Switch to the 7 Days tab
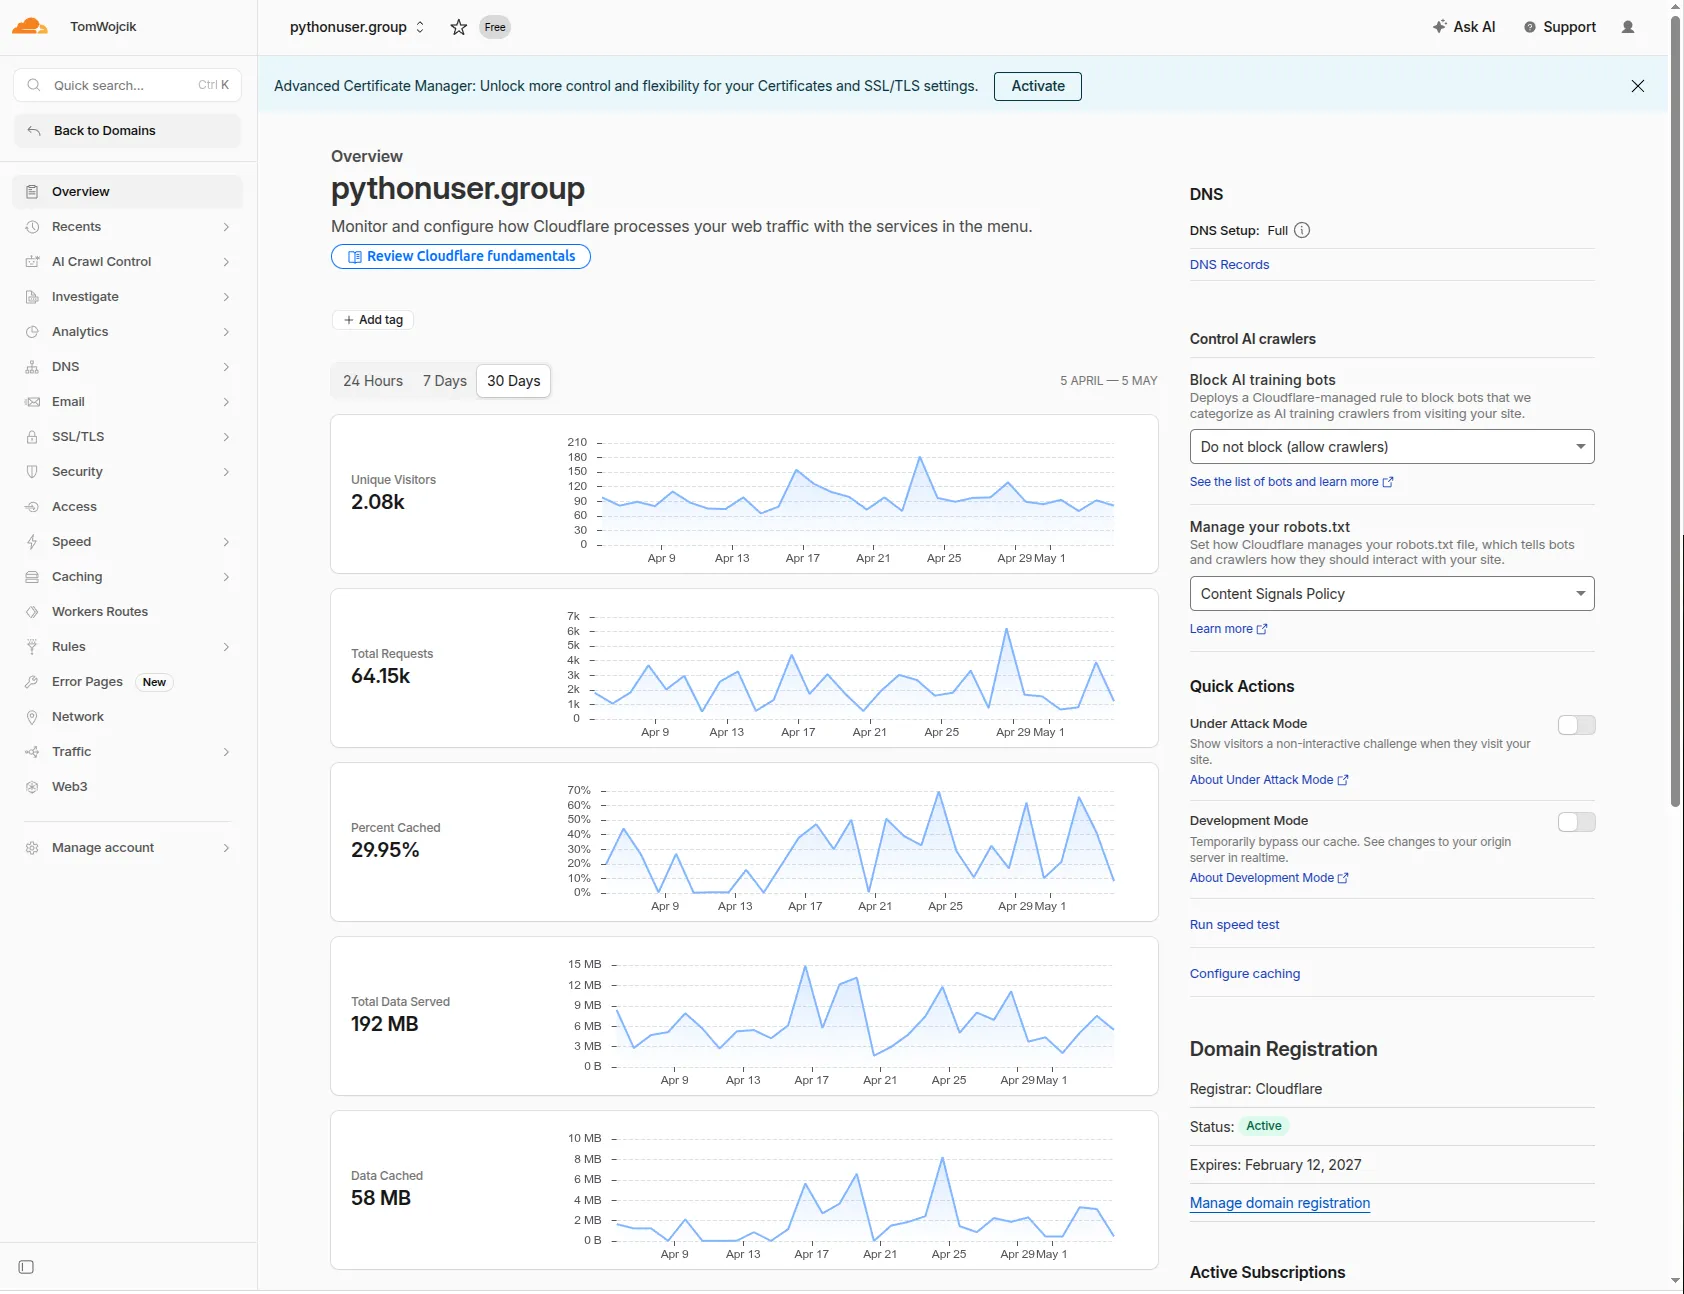1684x1294 pixels. click(445, 381)
